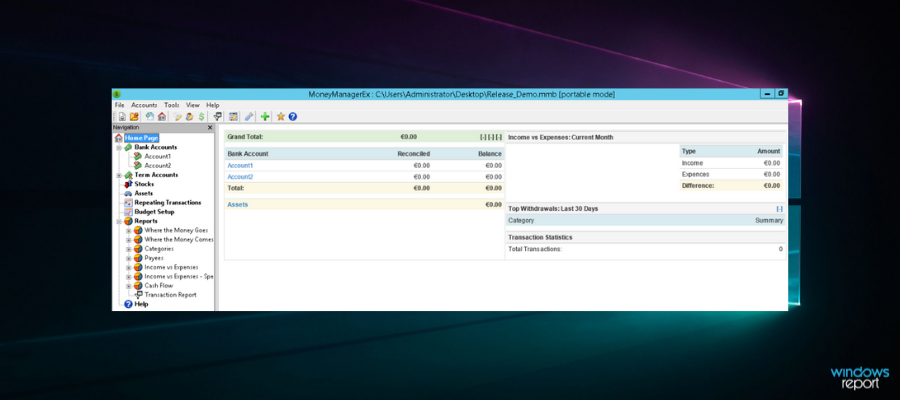Select Account1 in the navigation tree

157,156
